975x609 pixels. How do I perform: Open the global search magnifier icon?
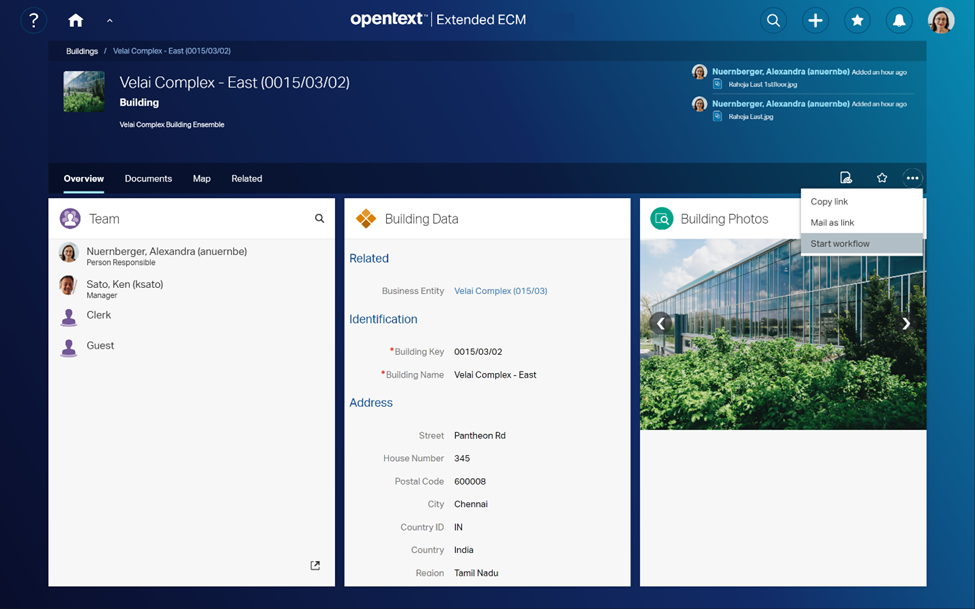[x=773, y=20]
